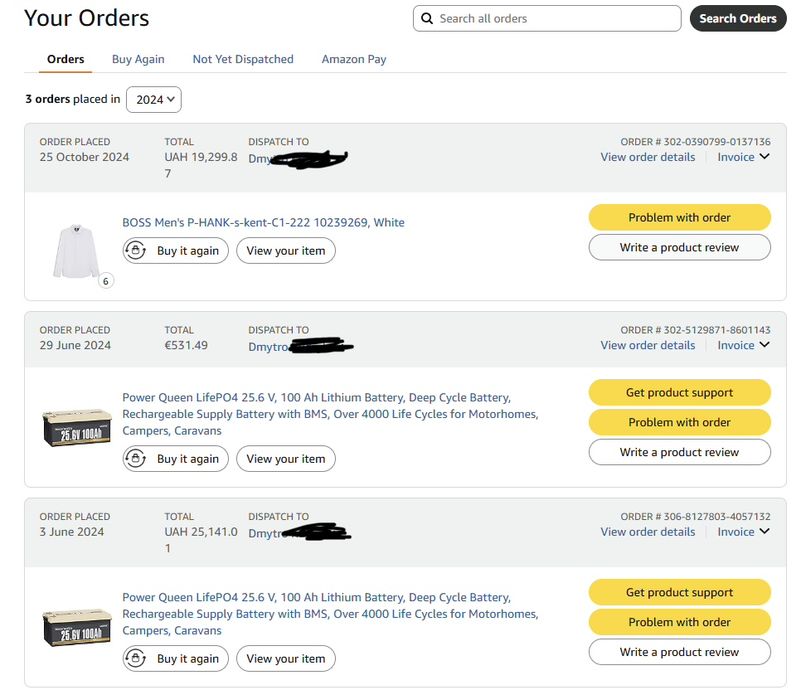Open the battery thumbnail in the 29 June order

(x=77, y=428)
